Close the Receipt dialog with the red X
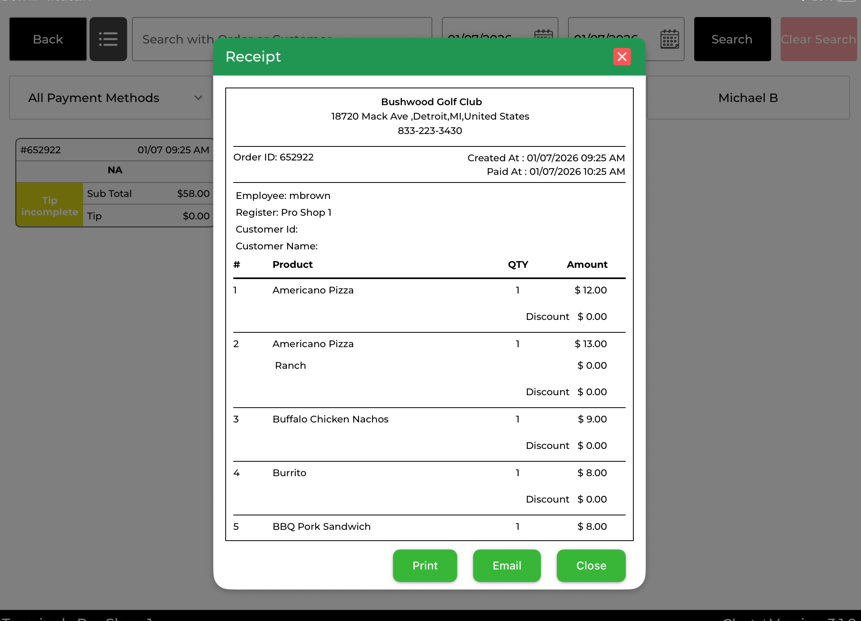Image resolution: width=861 pixels, height=621 pixels. [x=622, y=57]
